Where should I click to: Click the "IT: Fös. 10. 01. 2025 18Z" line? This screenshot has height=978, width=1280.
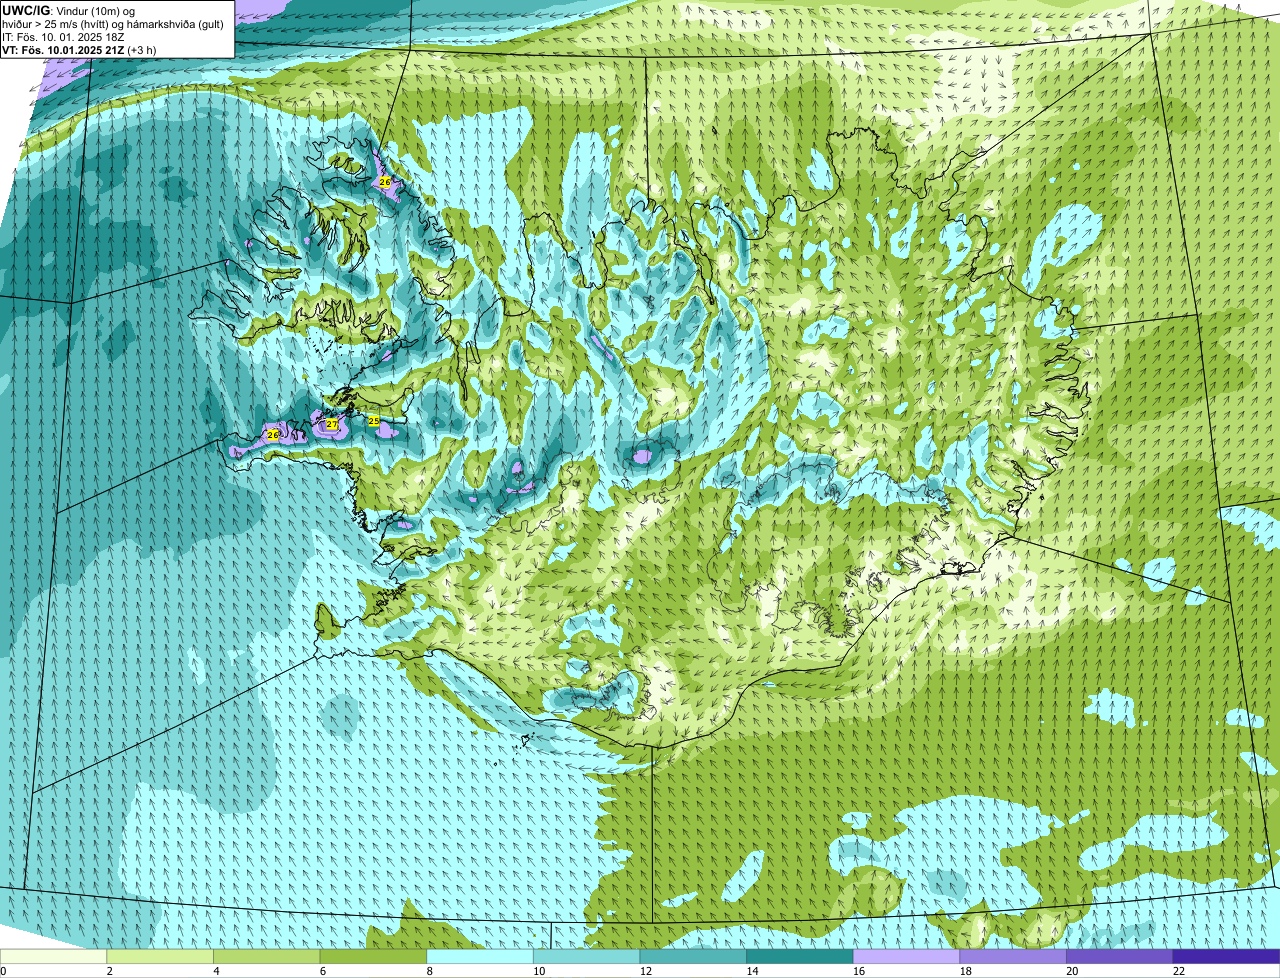coord(64,37)
